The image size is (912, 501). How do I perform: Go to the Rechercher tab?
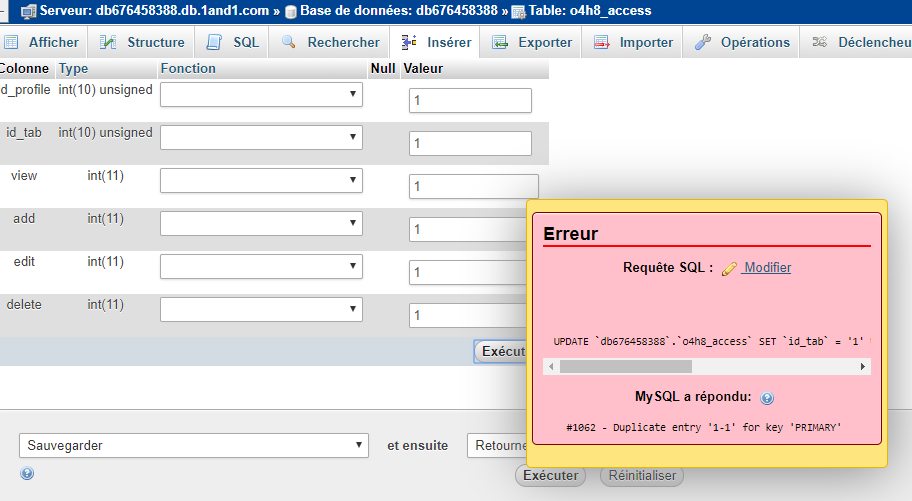[329, 42]
